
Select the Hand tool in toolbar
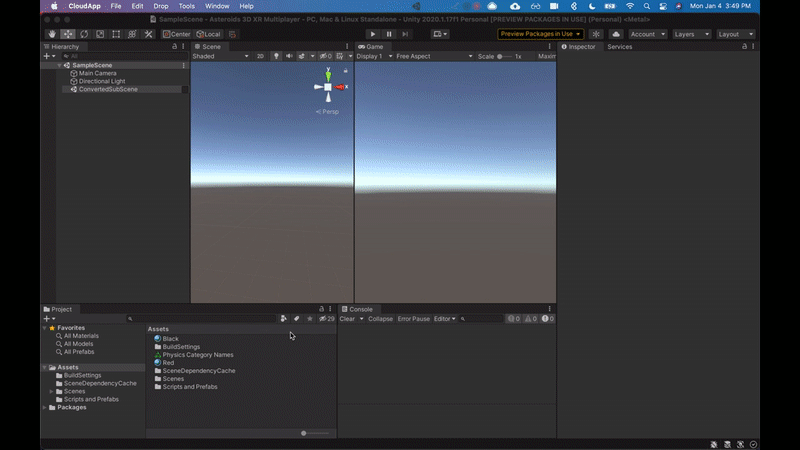(52, 34)
